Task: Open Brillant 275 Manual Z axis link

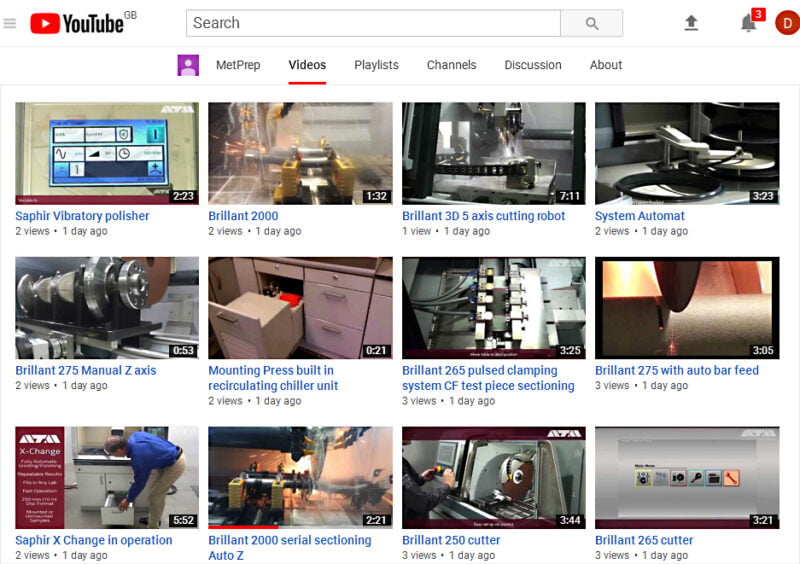Action: coord(86,371)
